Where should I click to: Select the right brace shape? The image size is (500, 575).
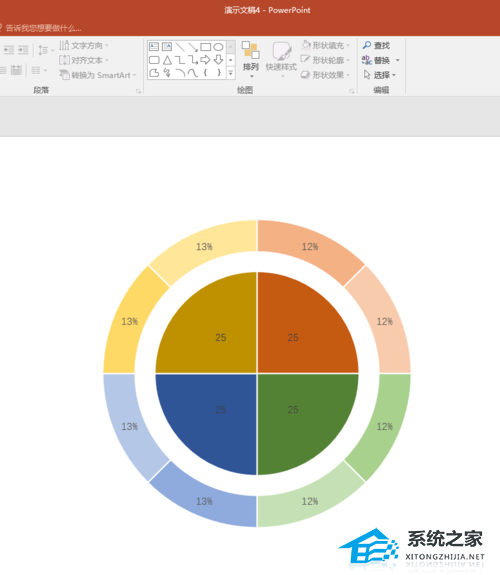[x=218, y=73]
